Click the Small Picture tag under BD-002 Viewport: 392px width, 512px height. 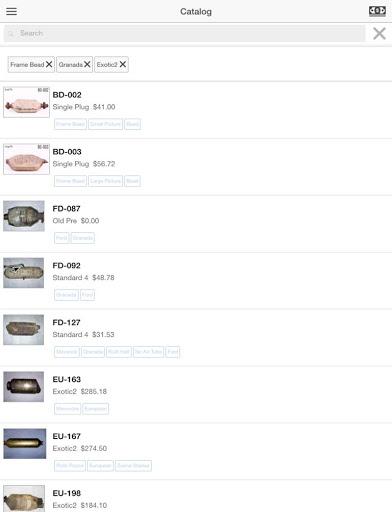[105, 124]
